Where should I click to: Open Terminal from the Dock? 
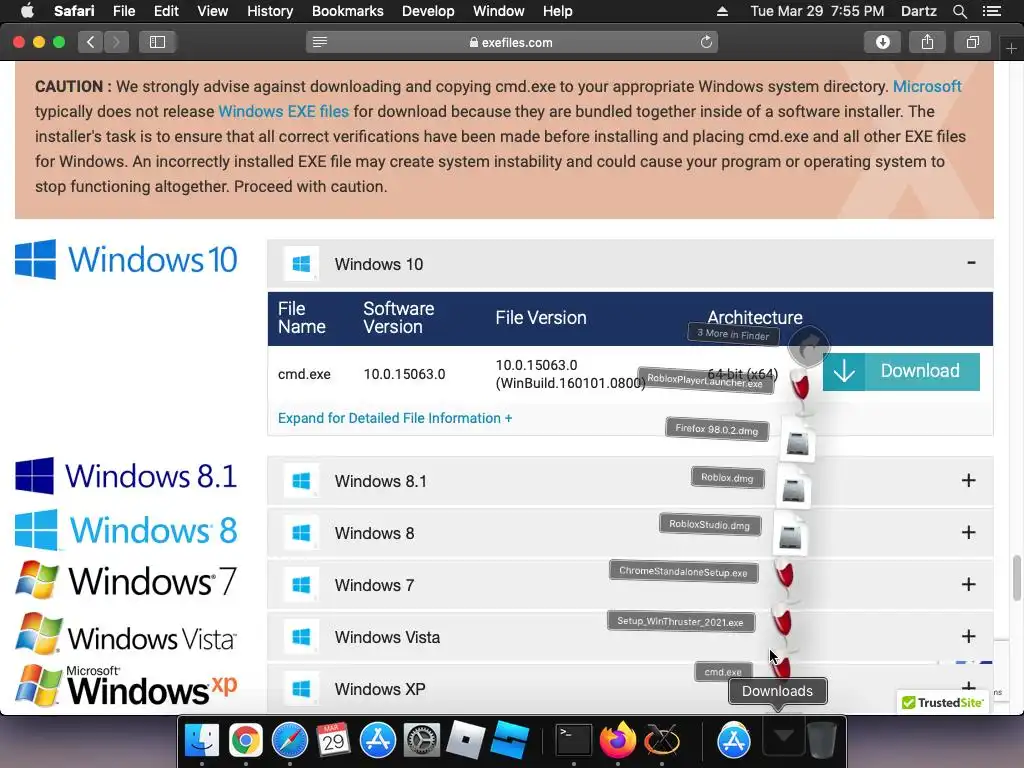point(573,741)
